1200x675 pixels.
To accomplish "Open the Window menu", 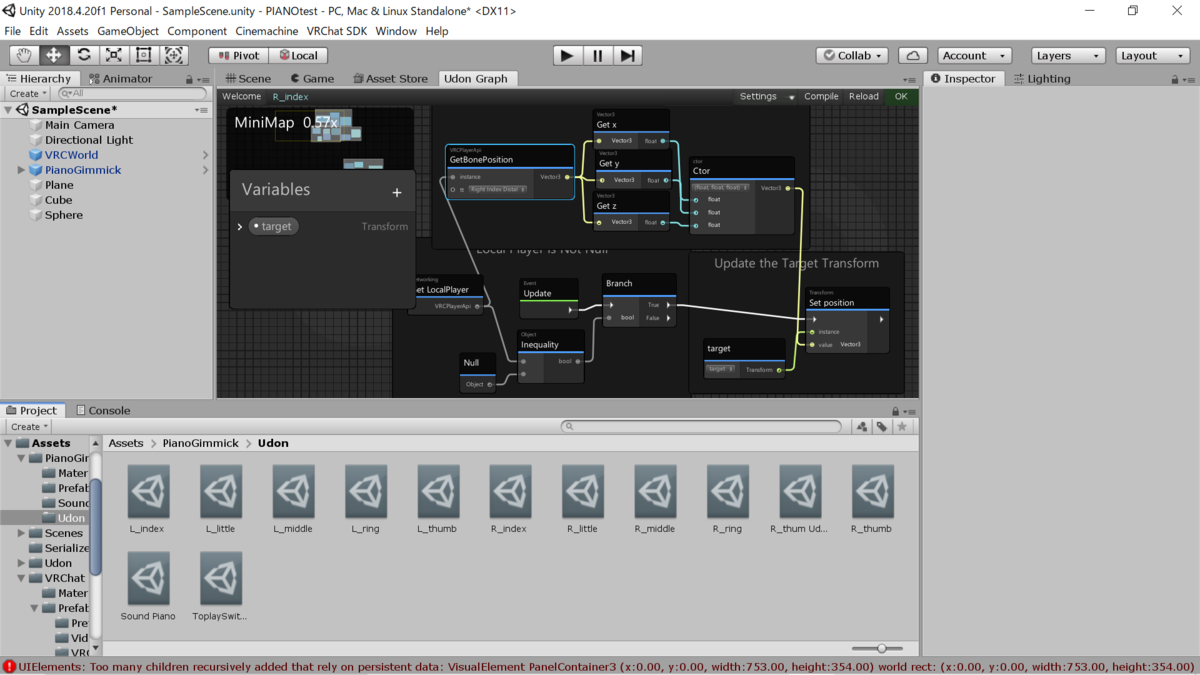I will pos(396,31).
